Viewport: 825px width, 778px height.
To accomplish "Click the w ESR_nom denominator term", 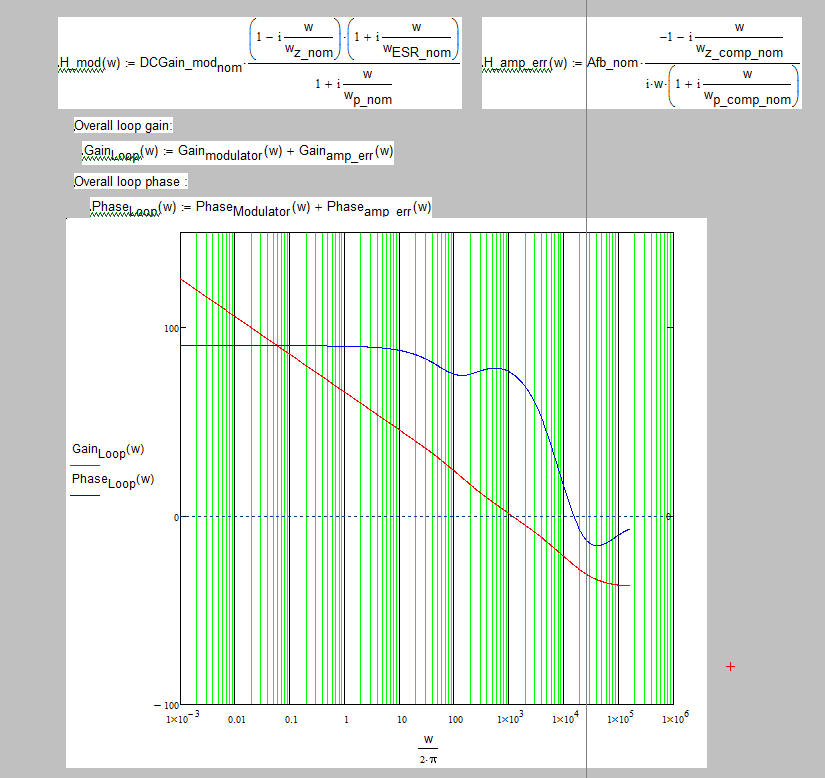I will coord(417,51).
